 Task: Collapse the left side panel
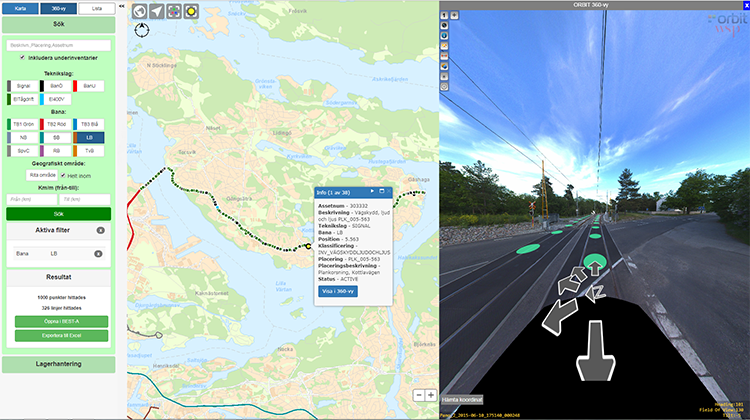121,6
